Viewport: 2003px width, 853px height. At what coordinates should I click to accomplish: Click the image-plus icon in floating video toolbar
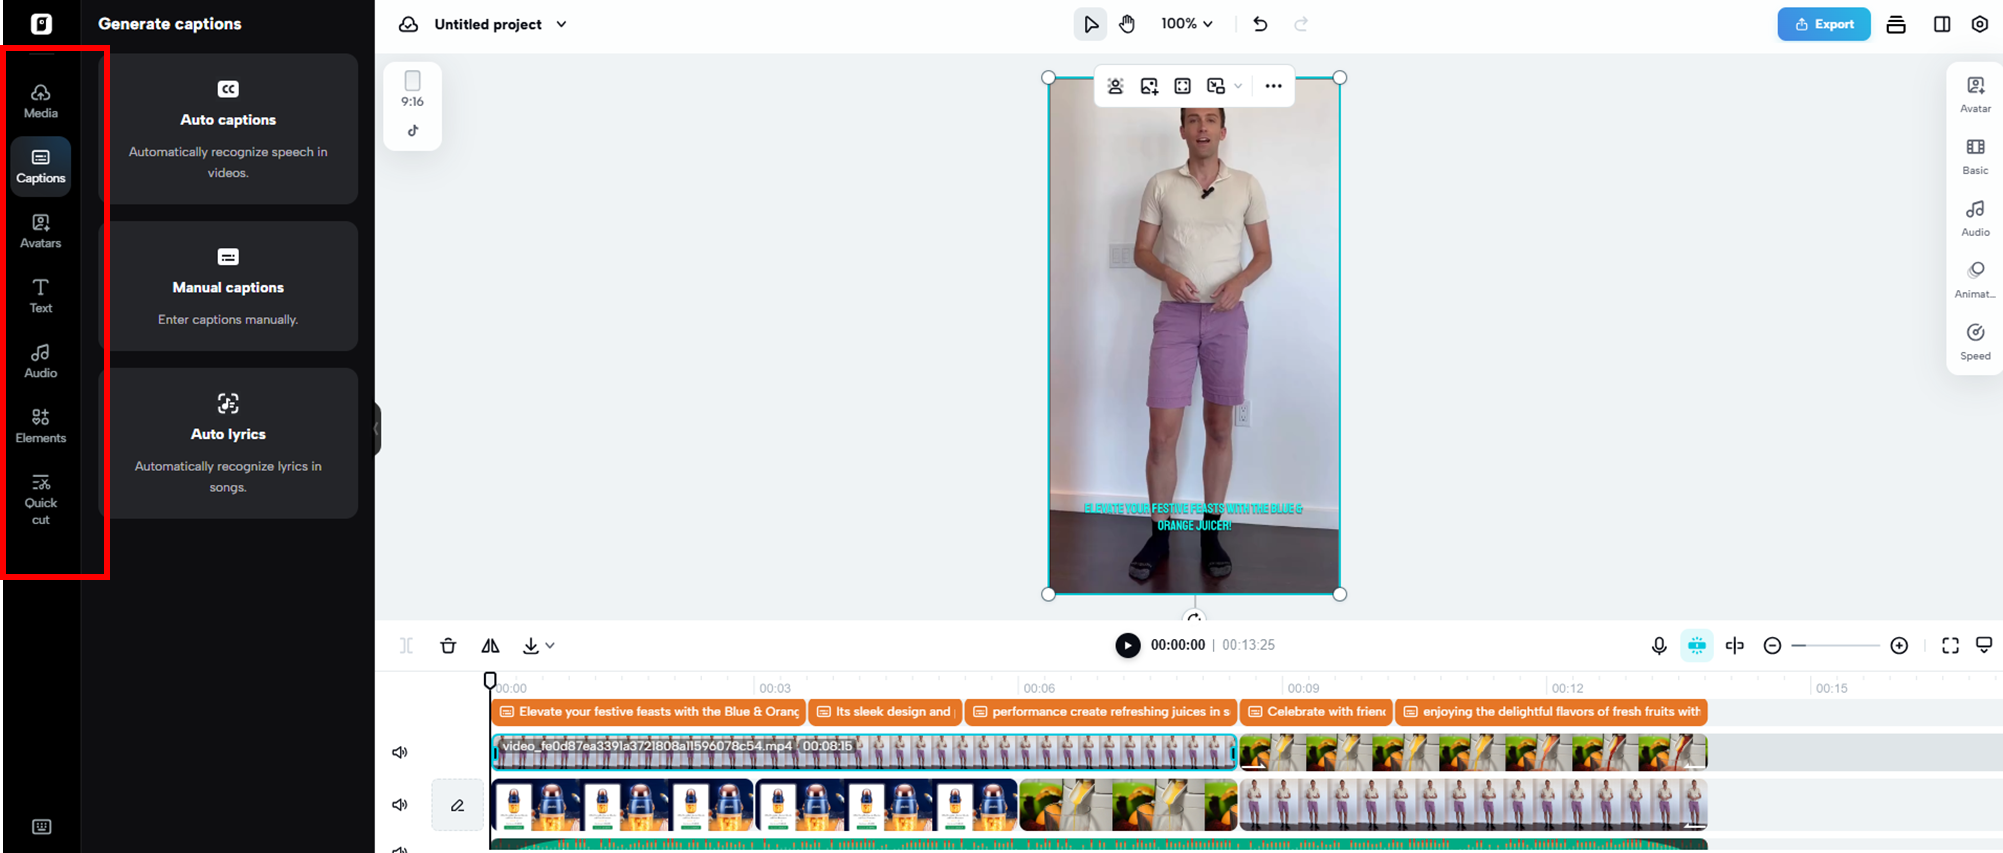coord(1149,86)
